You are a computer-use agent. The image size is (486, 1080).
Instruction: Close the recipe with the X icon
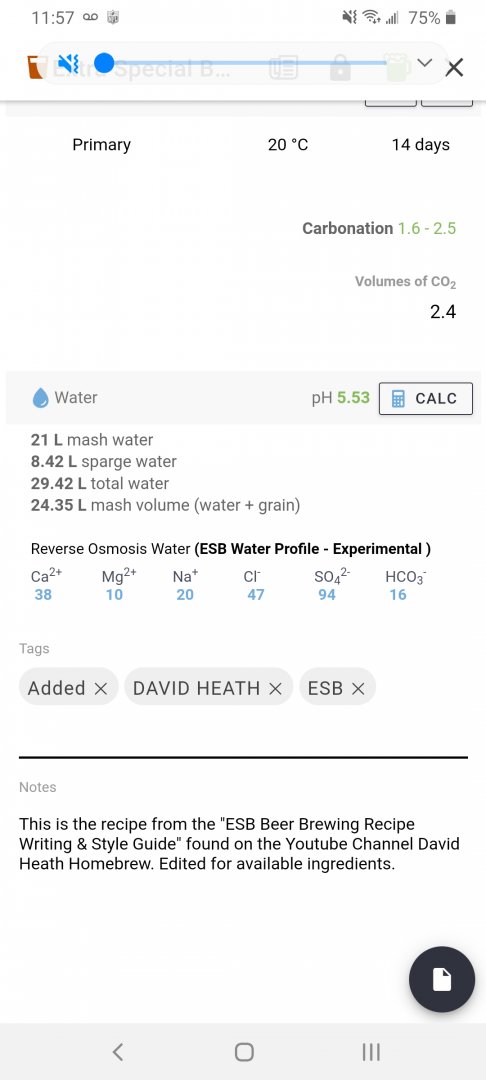click(455, 68)
